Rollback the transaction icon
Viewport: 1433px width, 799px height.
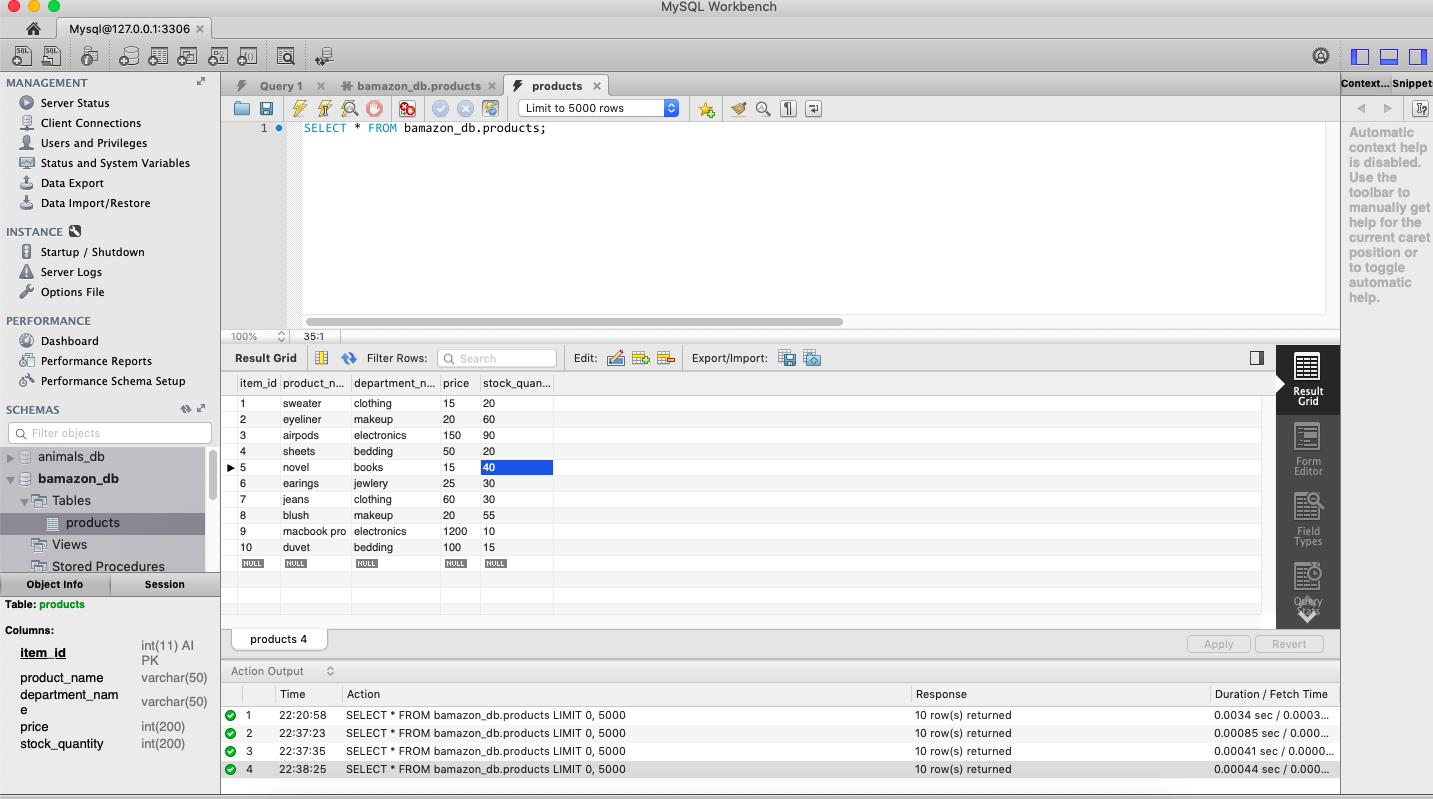[465, 108]
